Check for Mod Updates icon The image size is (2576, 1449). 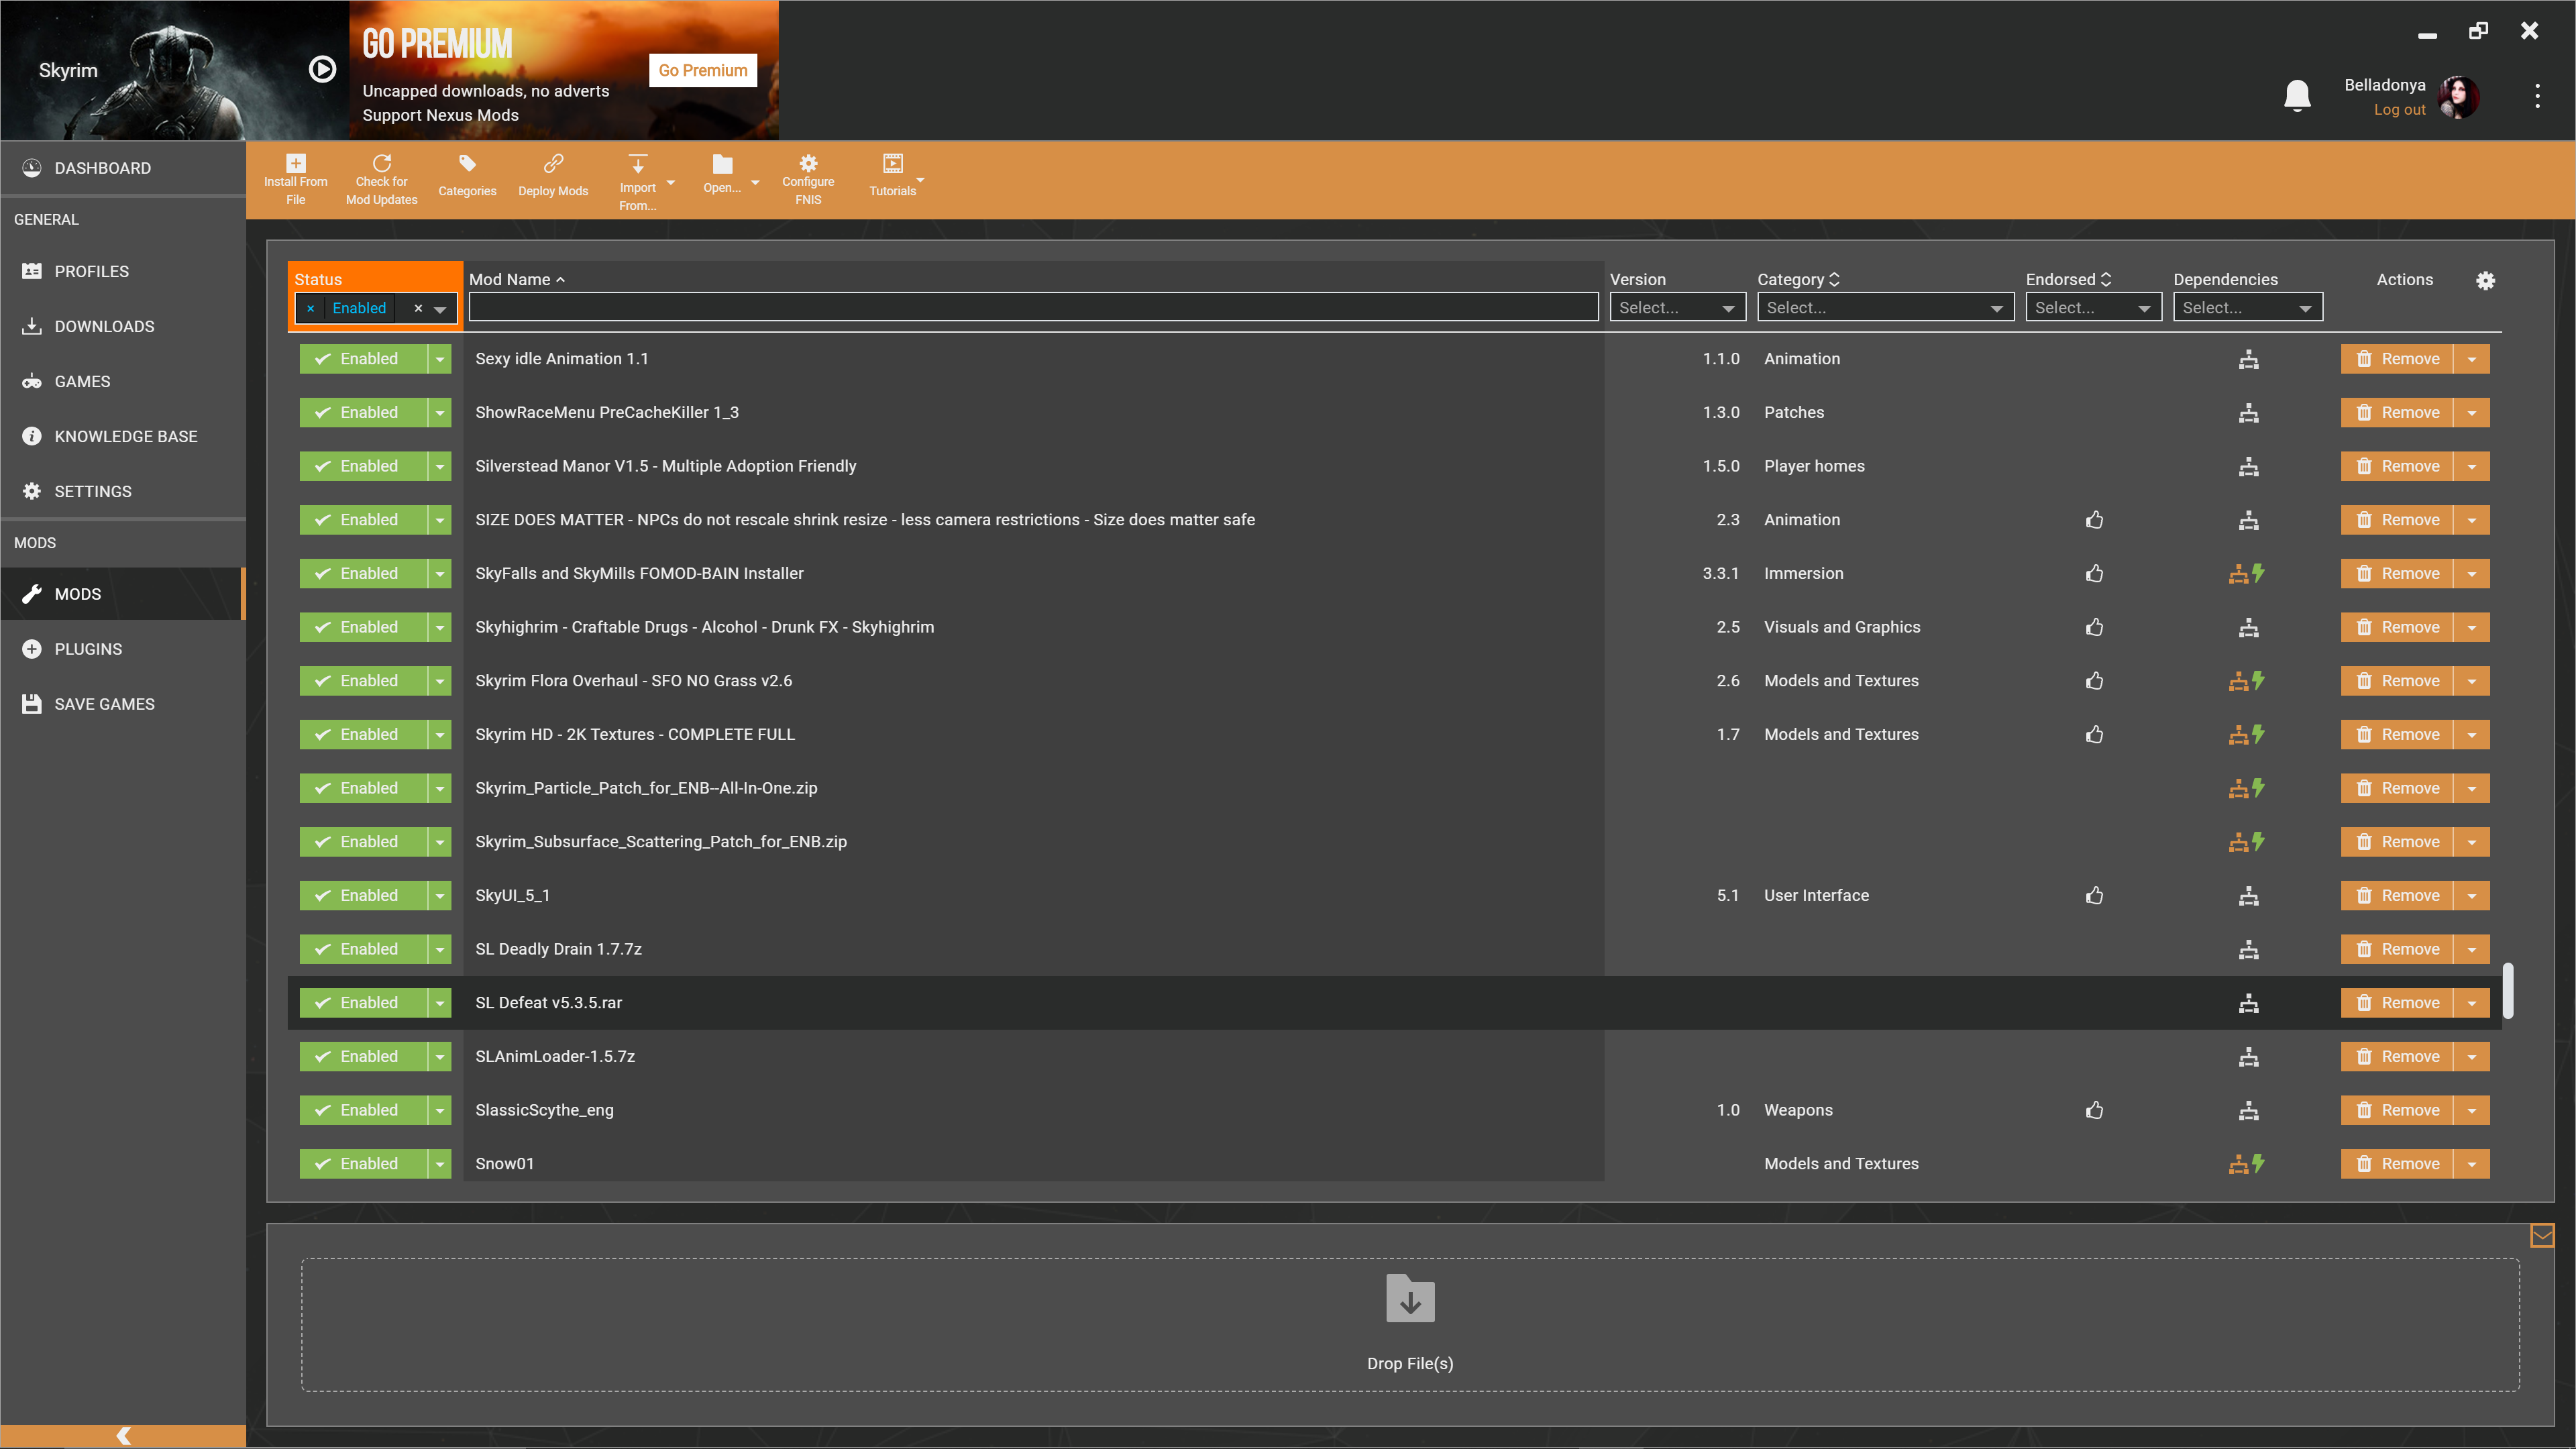click(x=381, y=163)
